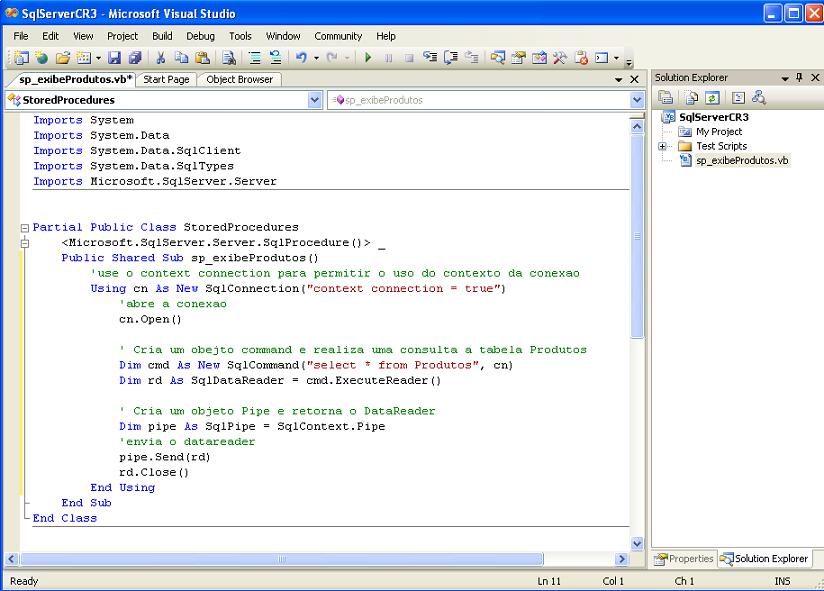The width and height of the screenshot is (824, 591).
Task: Open the Build menu
Action: click(162, 36)
